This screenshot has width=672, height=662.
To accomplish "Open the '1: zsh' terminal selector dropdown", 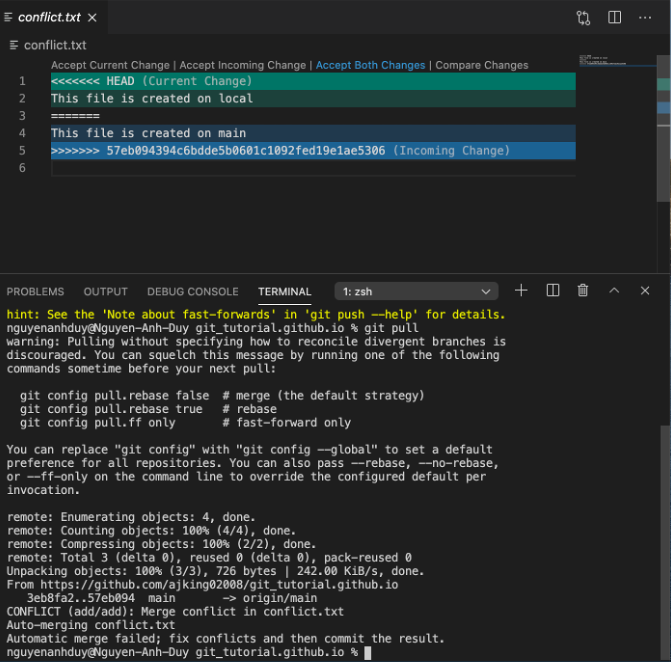I will [x=415, y=291].
